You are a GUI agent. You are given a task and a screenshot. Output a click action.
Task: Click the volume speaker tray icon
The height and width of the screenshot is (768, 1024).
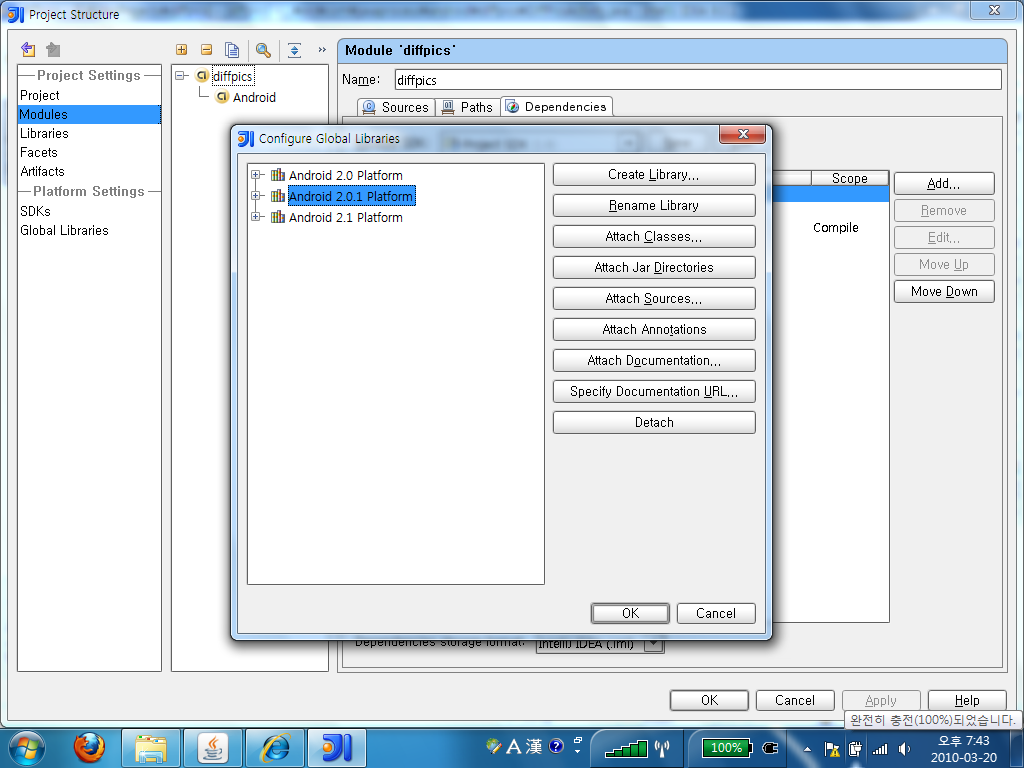point(904,749)
